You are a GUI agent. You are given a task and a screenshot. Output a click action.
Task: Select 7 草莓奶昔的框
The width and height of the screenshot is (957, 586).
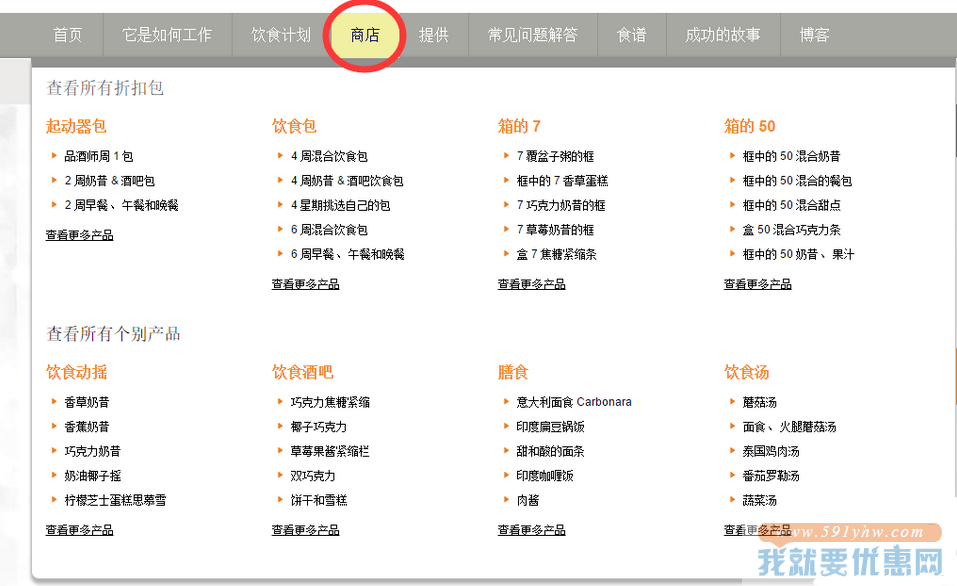pyautogui.click(x=555, y=230)
